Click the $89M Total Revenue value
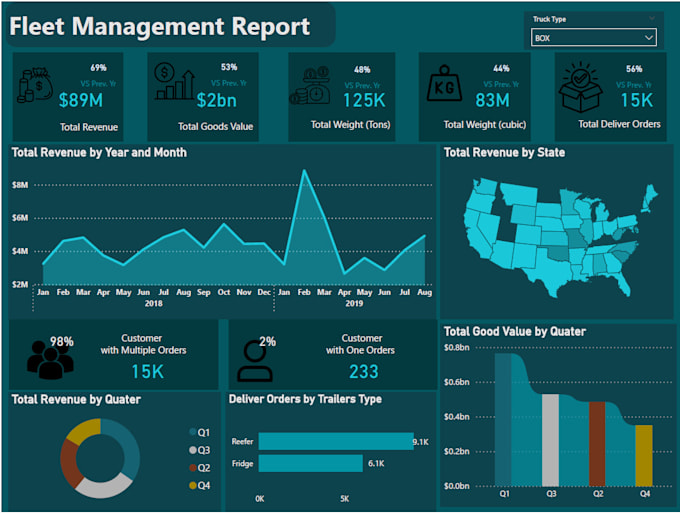Viewport: 680px width, 514px height. pyautogui.click(x=81, y=100)
